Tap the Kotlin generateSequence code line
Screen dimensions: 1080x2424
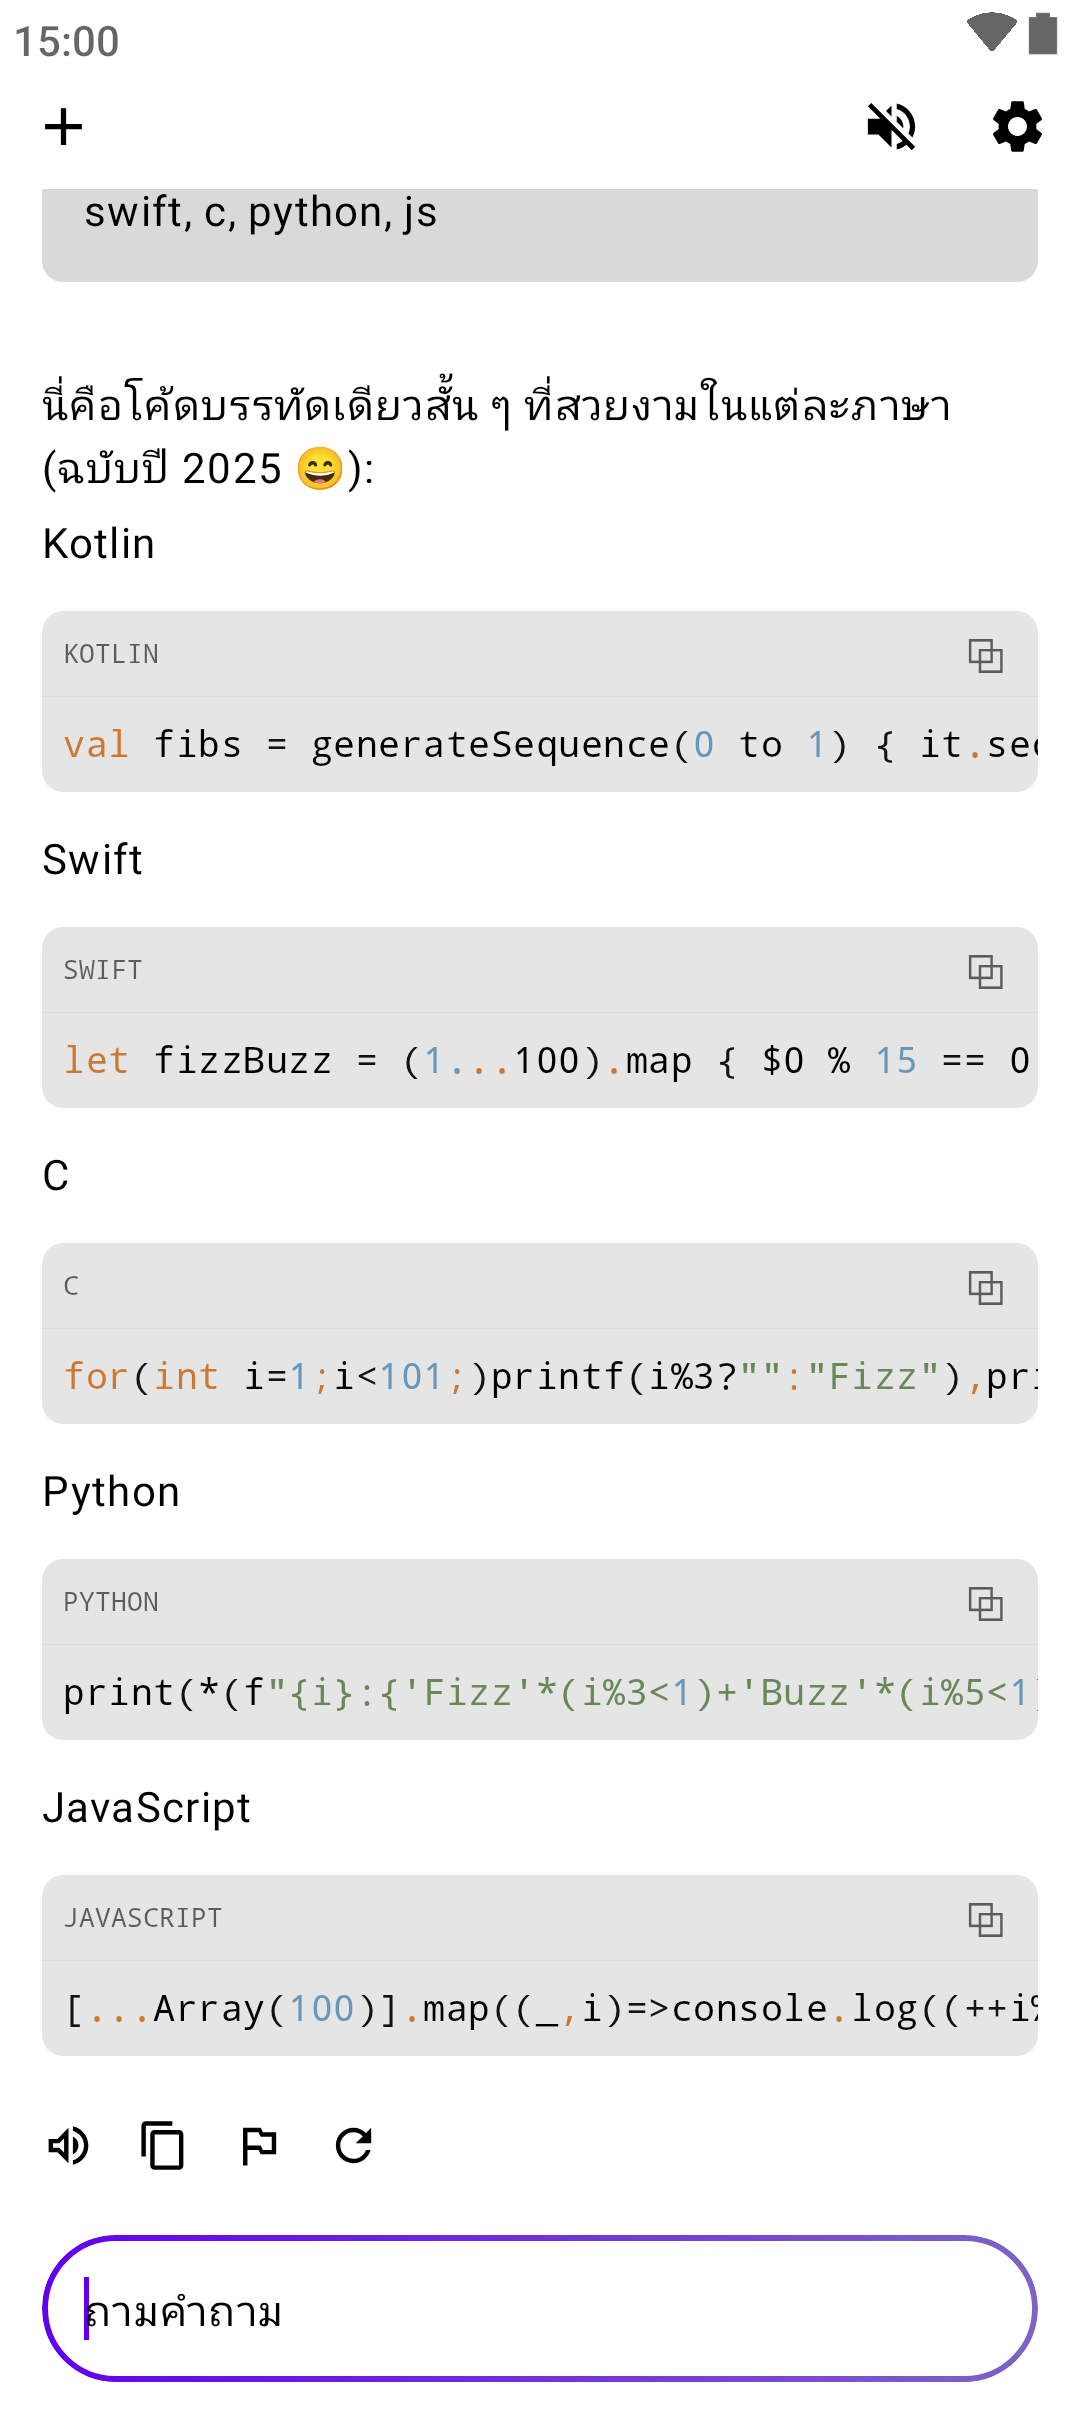540,745
